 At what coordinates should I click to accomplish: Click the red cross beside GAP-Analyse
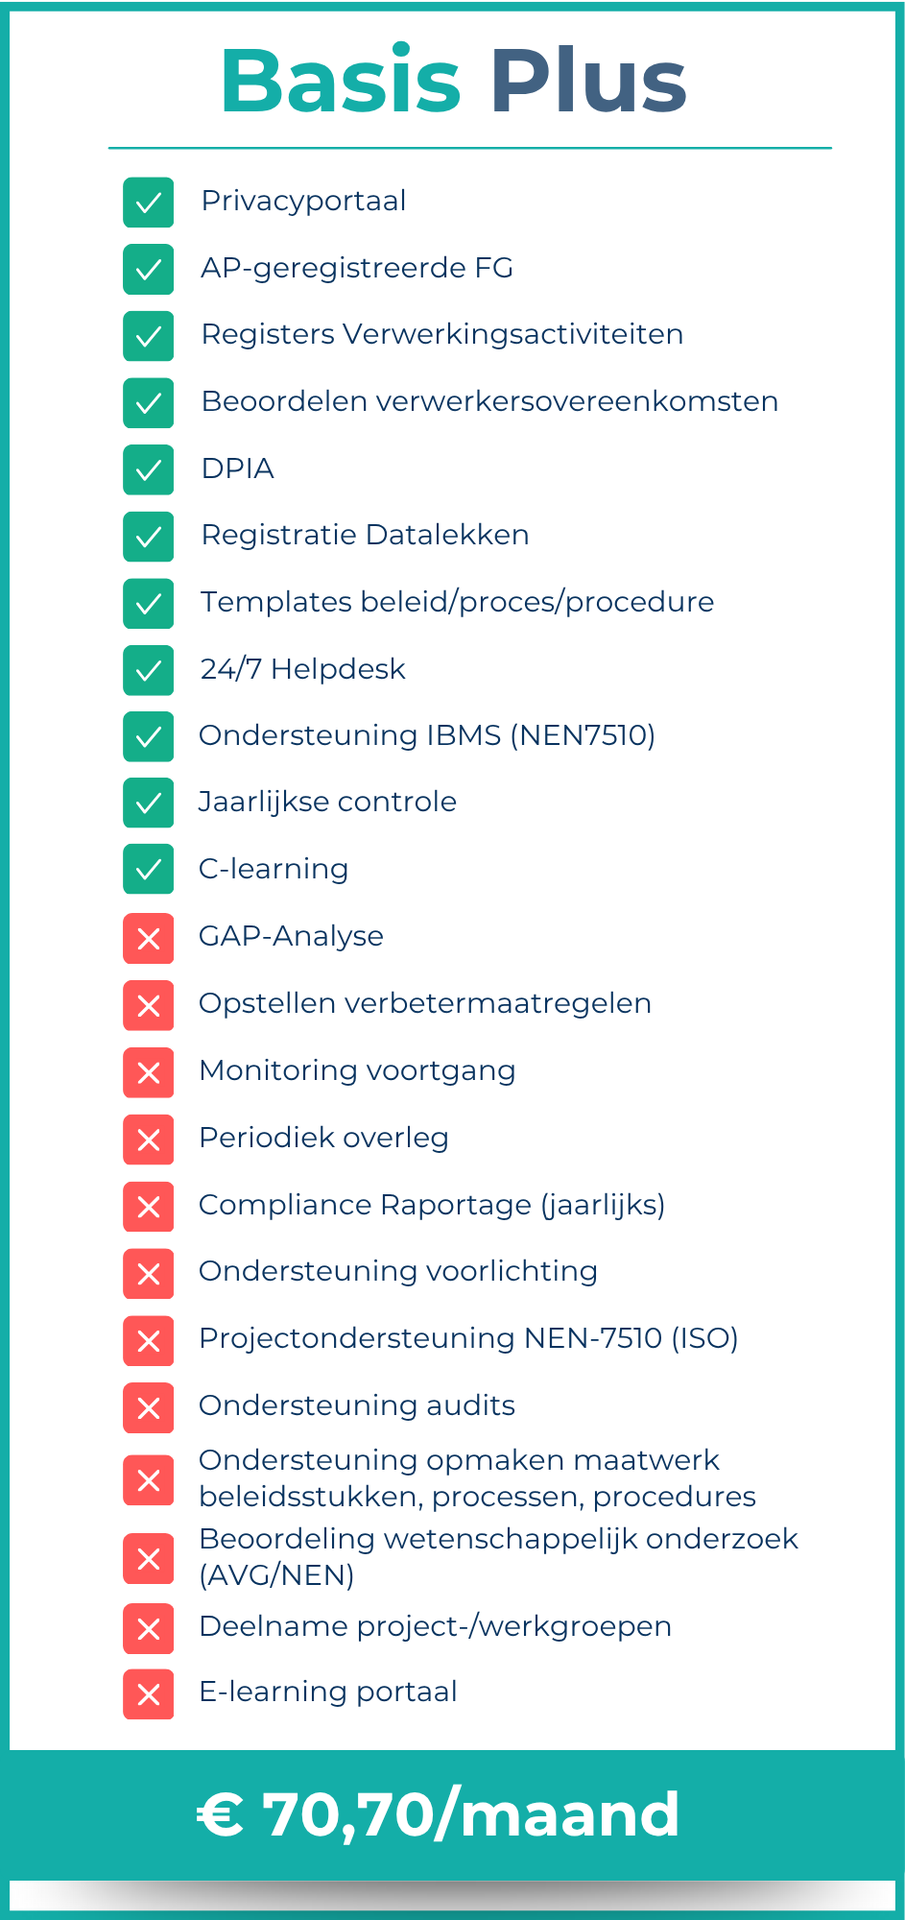[x=148, y=938]
